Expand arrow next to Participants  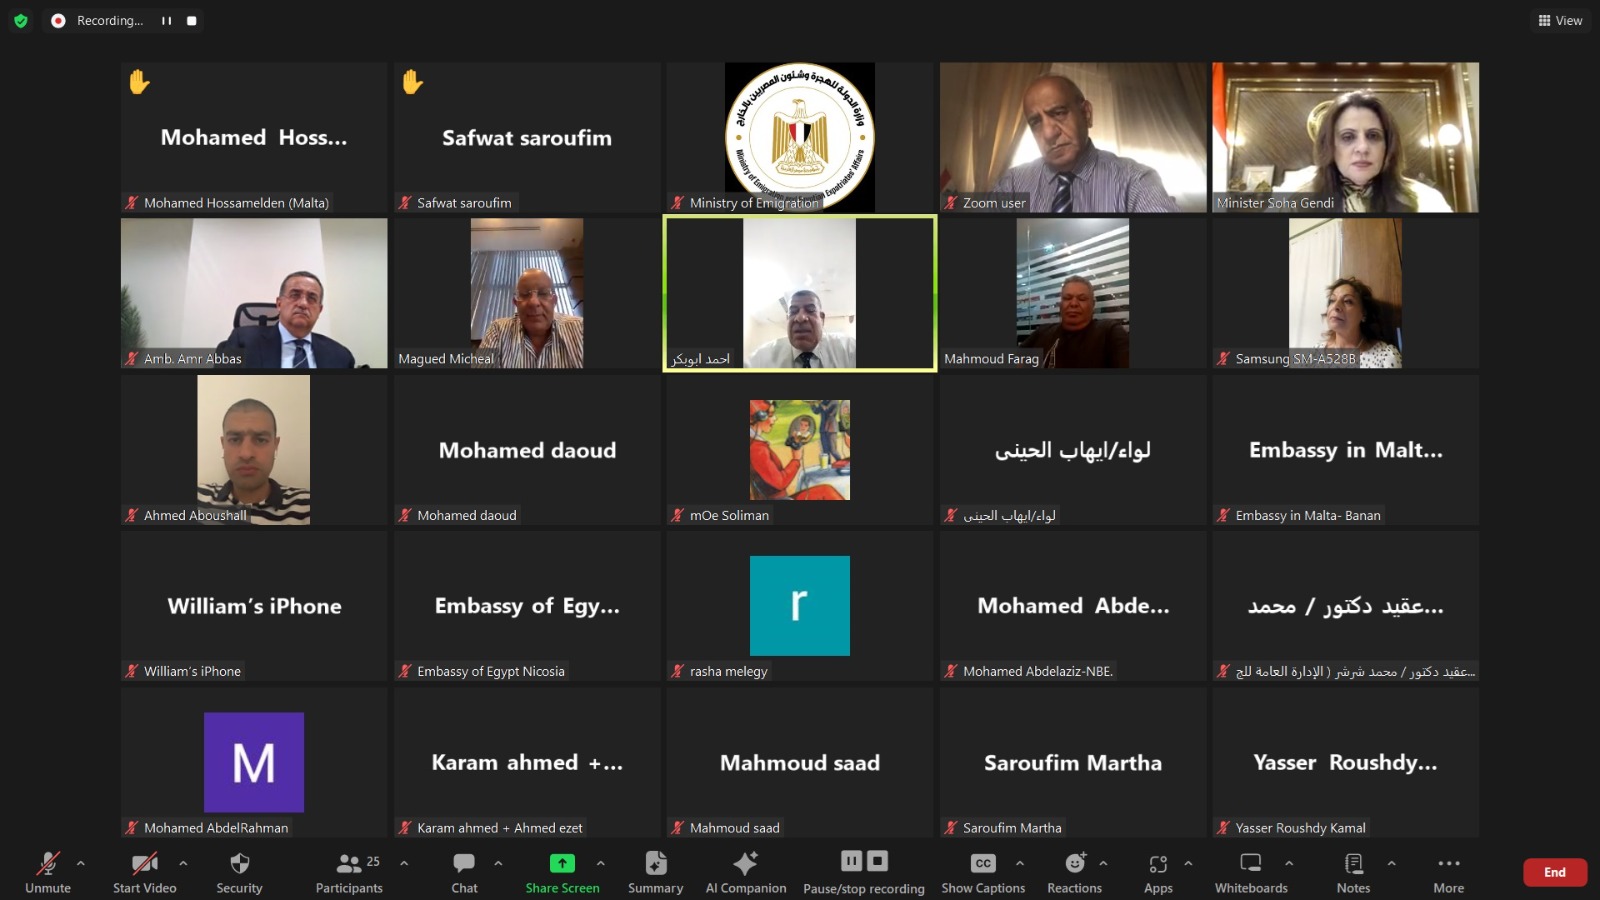pyautogui.click(x=404, y=863)
